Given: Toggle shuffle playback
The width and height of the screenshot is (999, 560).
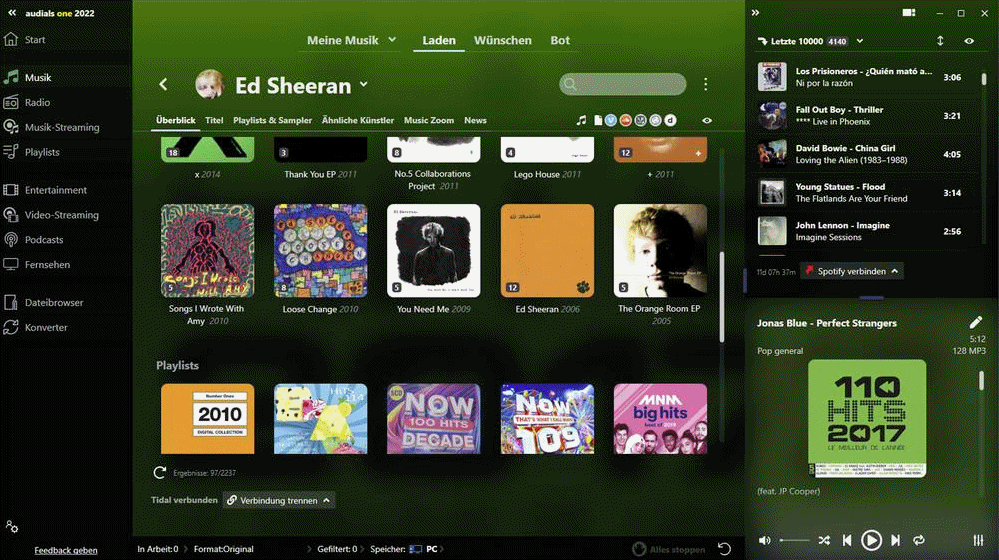Looking at the screenshot, I should pyautogui.click(x=824, y=540).
